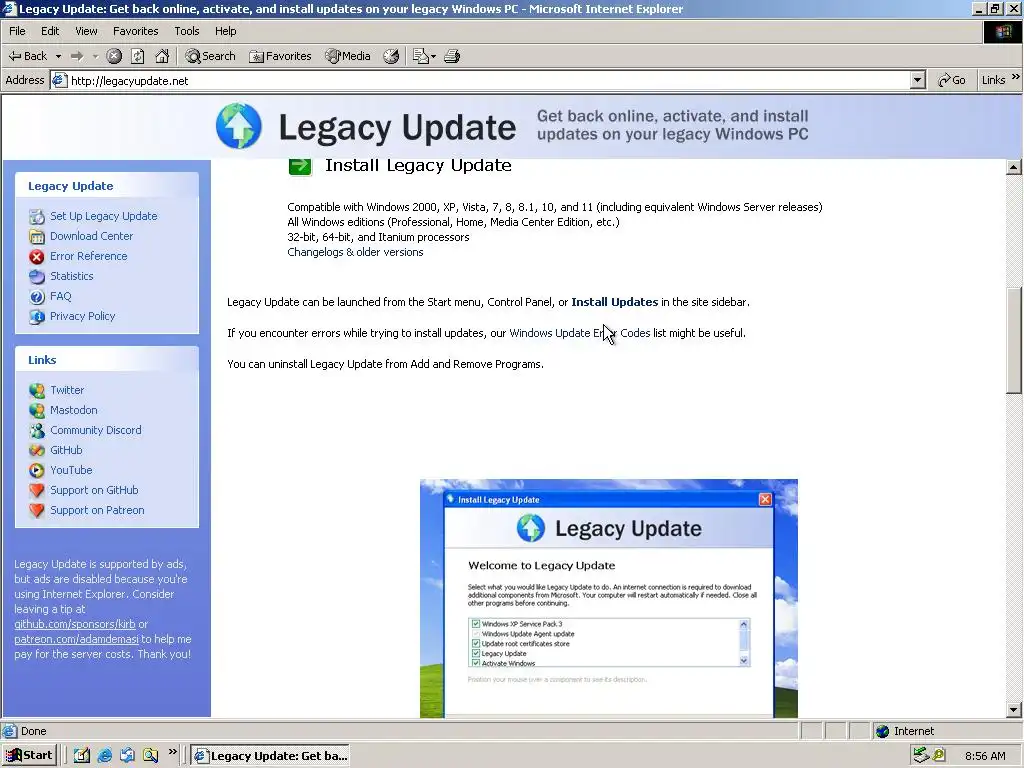Stop loading with the Stop icon
1024x768 pixels.
pyautogui.click(x=114, y=56)
